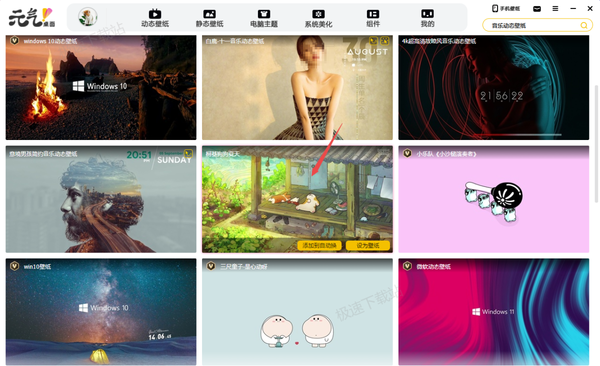Click the 元气桌面 app logo
Viewport: 600px width, 366px height.
click(x=32, y=18)
